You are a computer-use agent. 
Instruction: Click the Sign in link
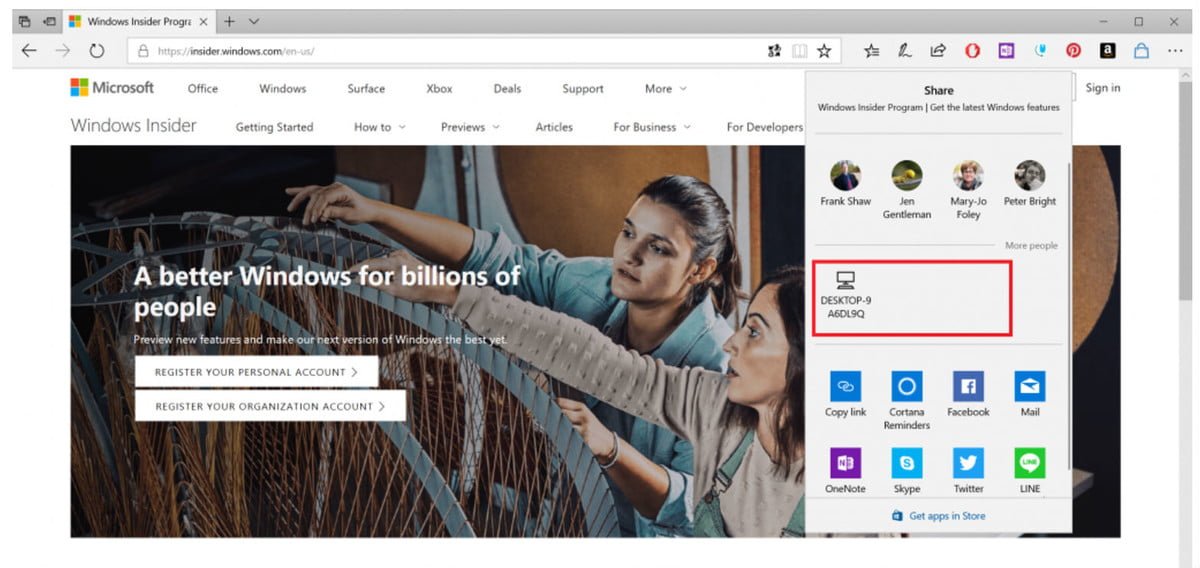coord(1103,88)
